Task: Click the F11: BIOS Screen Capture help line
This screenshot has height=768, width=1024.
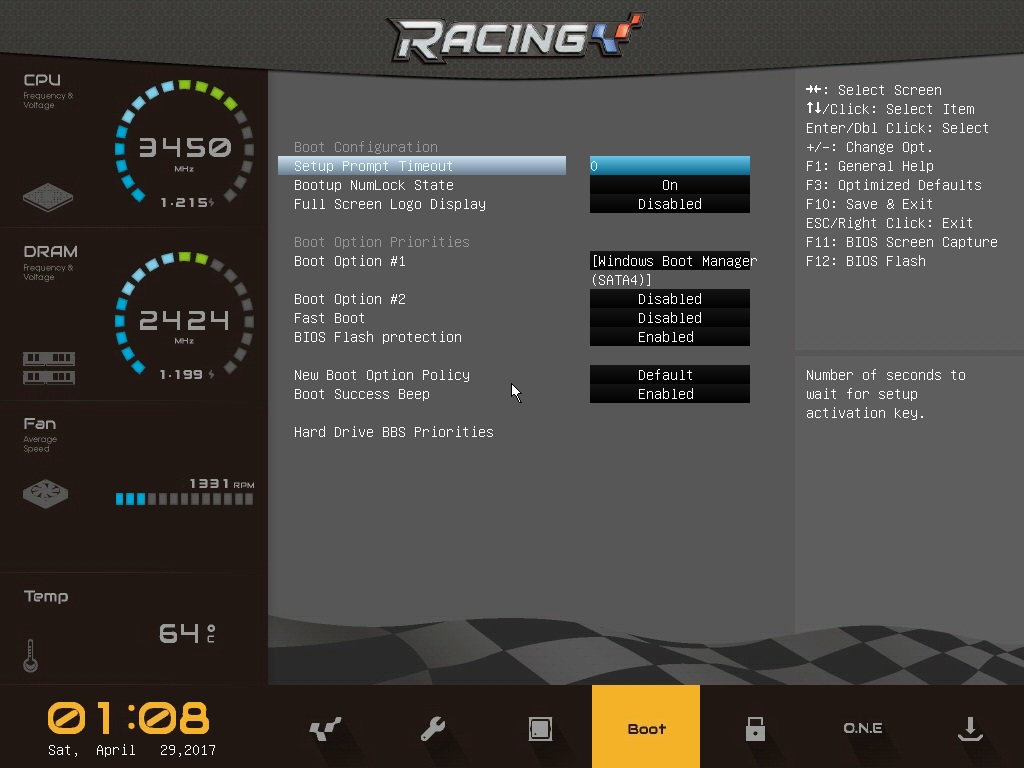Action: pos(901,242)
